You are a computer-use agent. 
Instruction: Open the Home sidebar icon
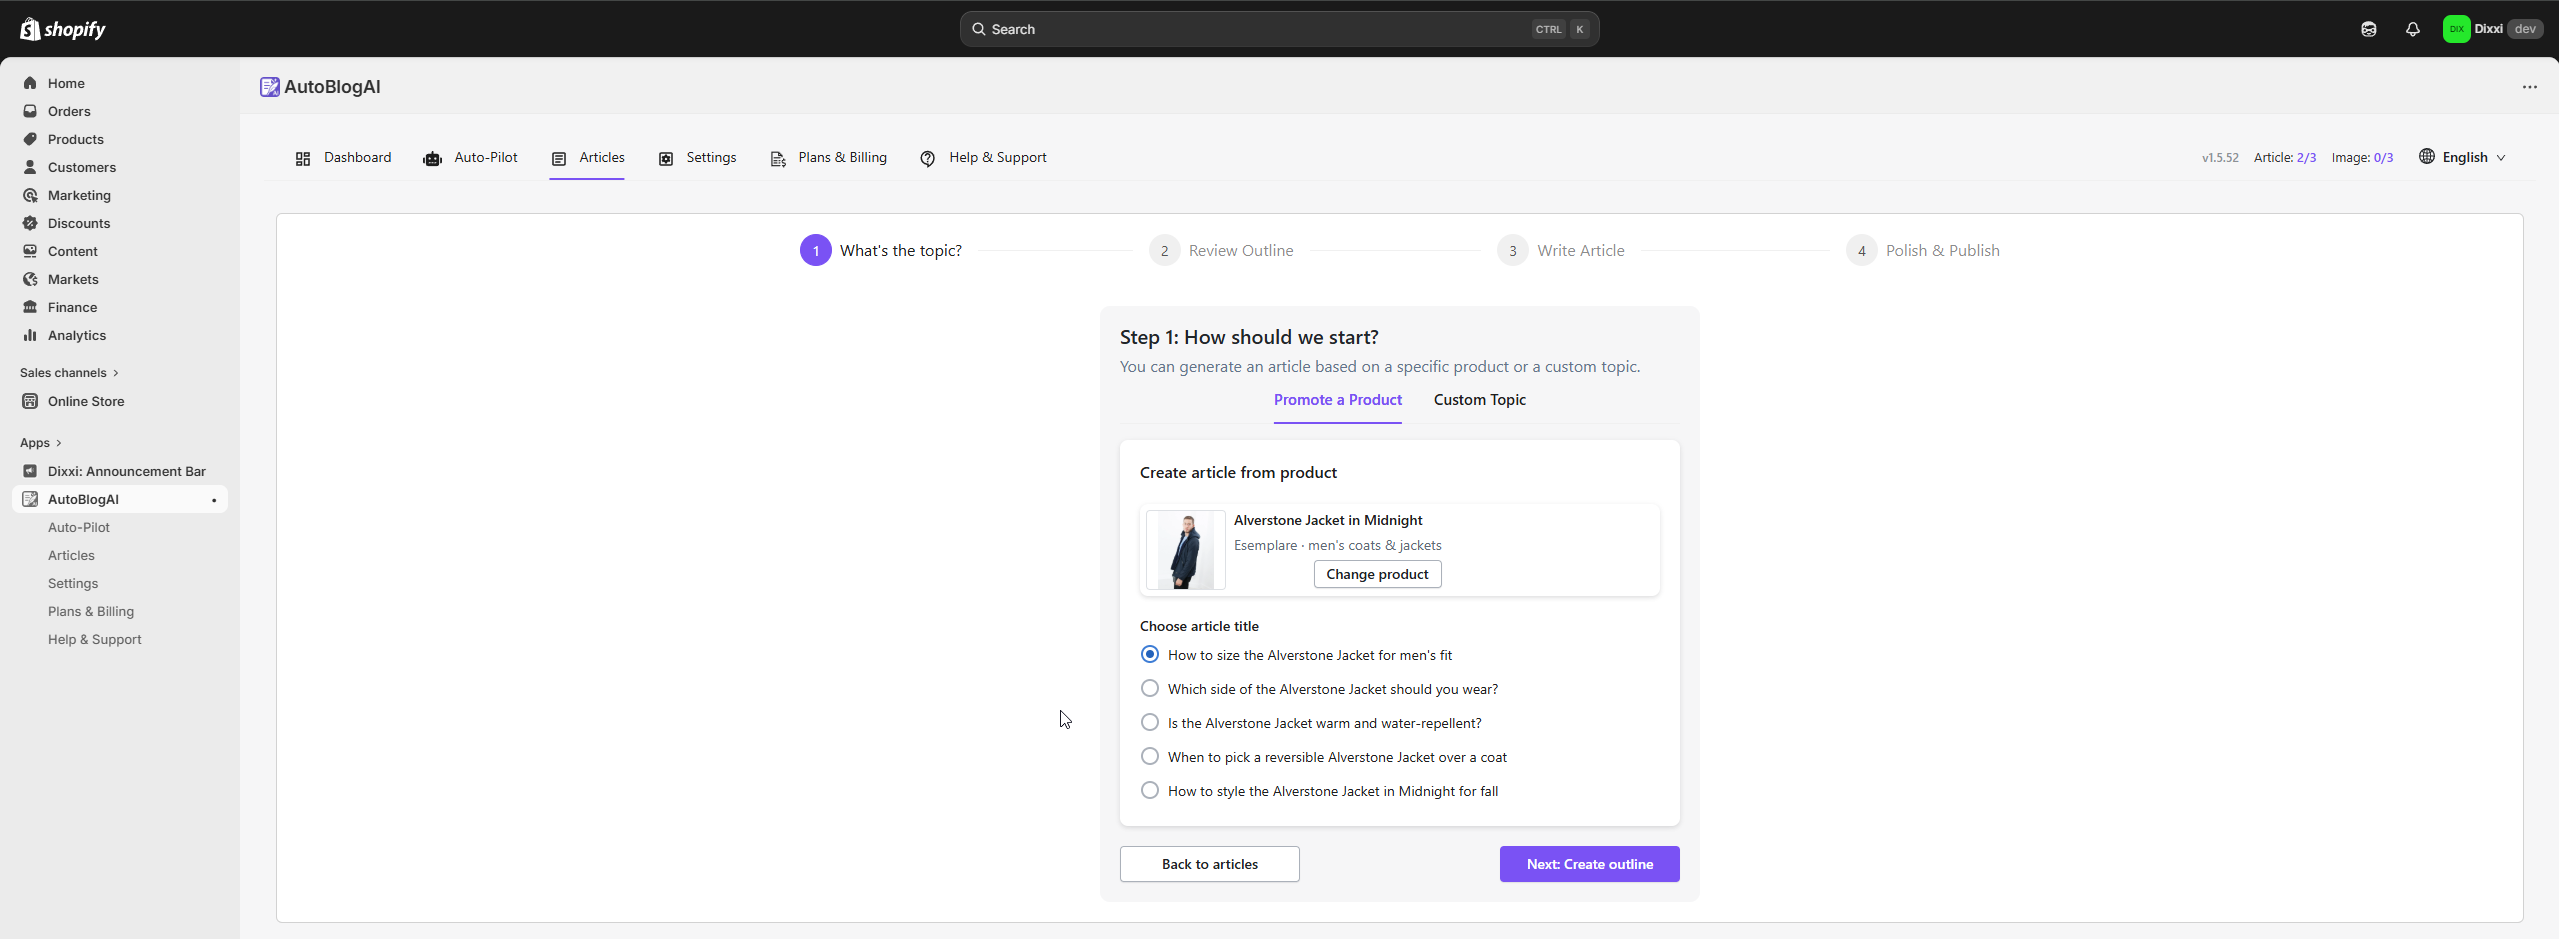[30, 83]
